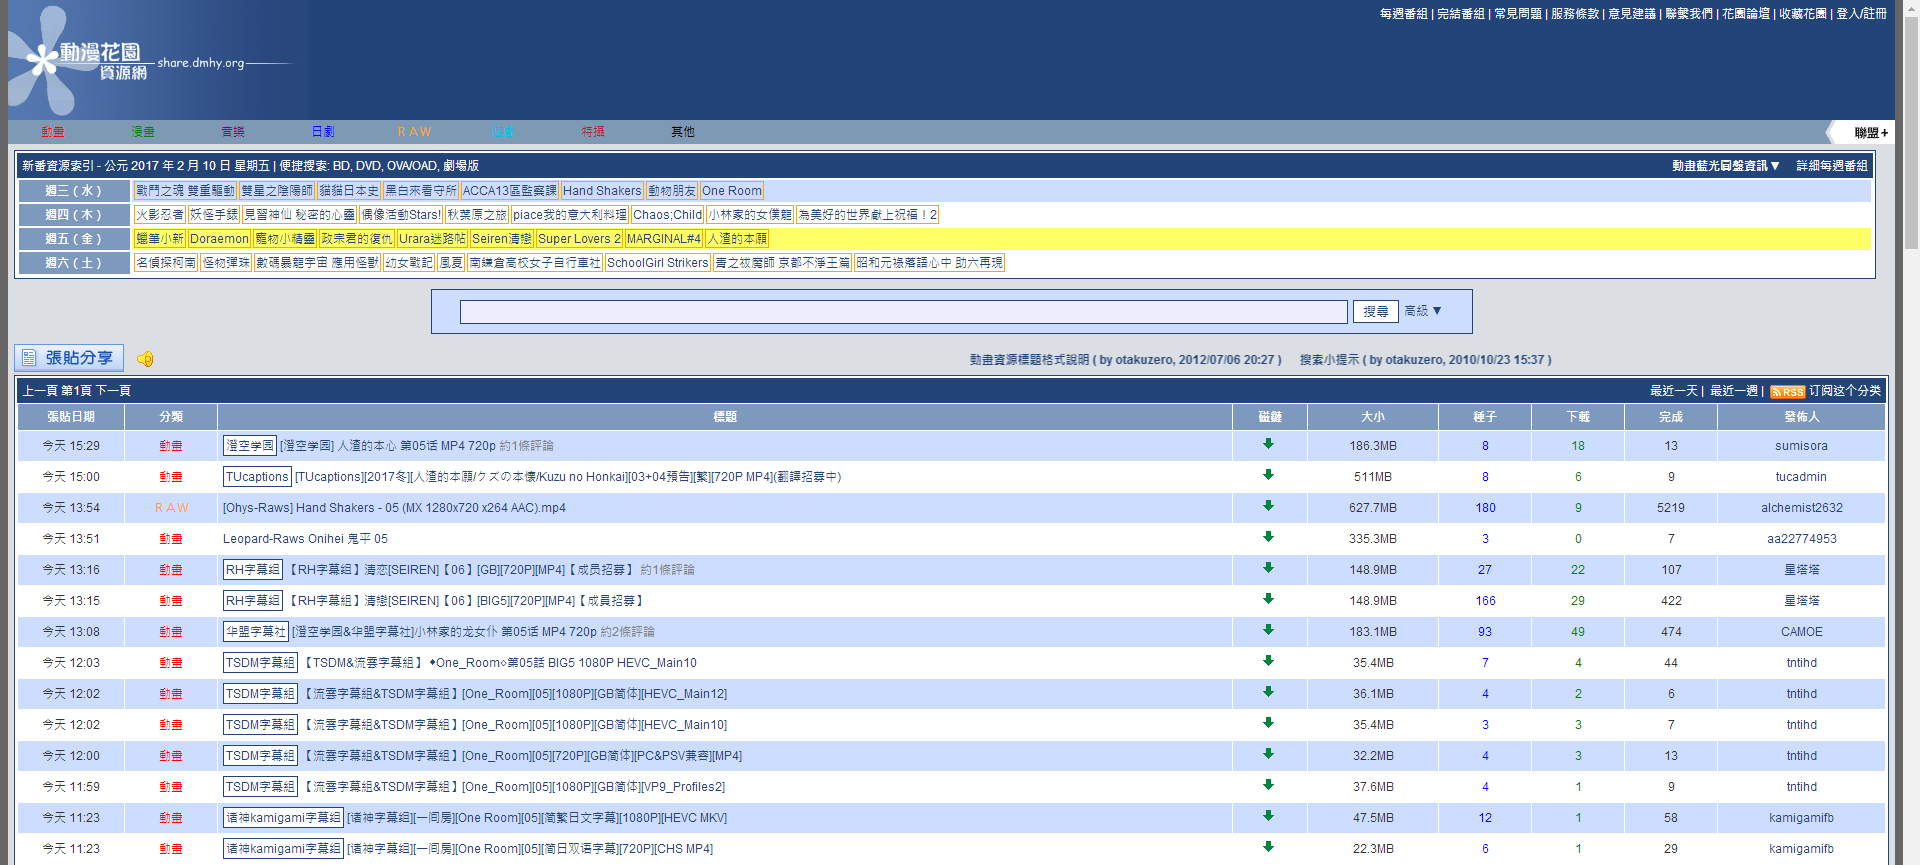Sort by the 大小 column header
Image resolution: width=1920 pixels, height=865 pixels.
pyautogui.click(x=1373, y=417)
